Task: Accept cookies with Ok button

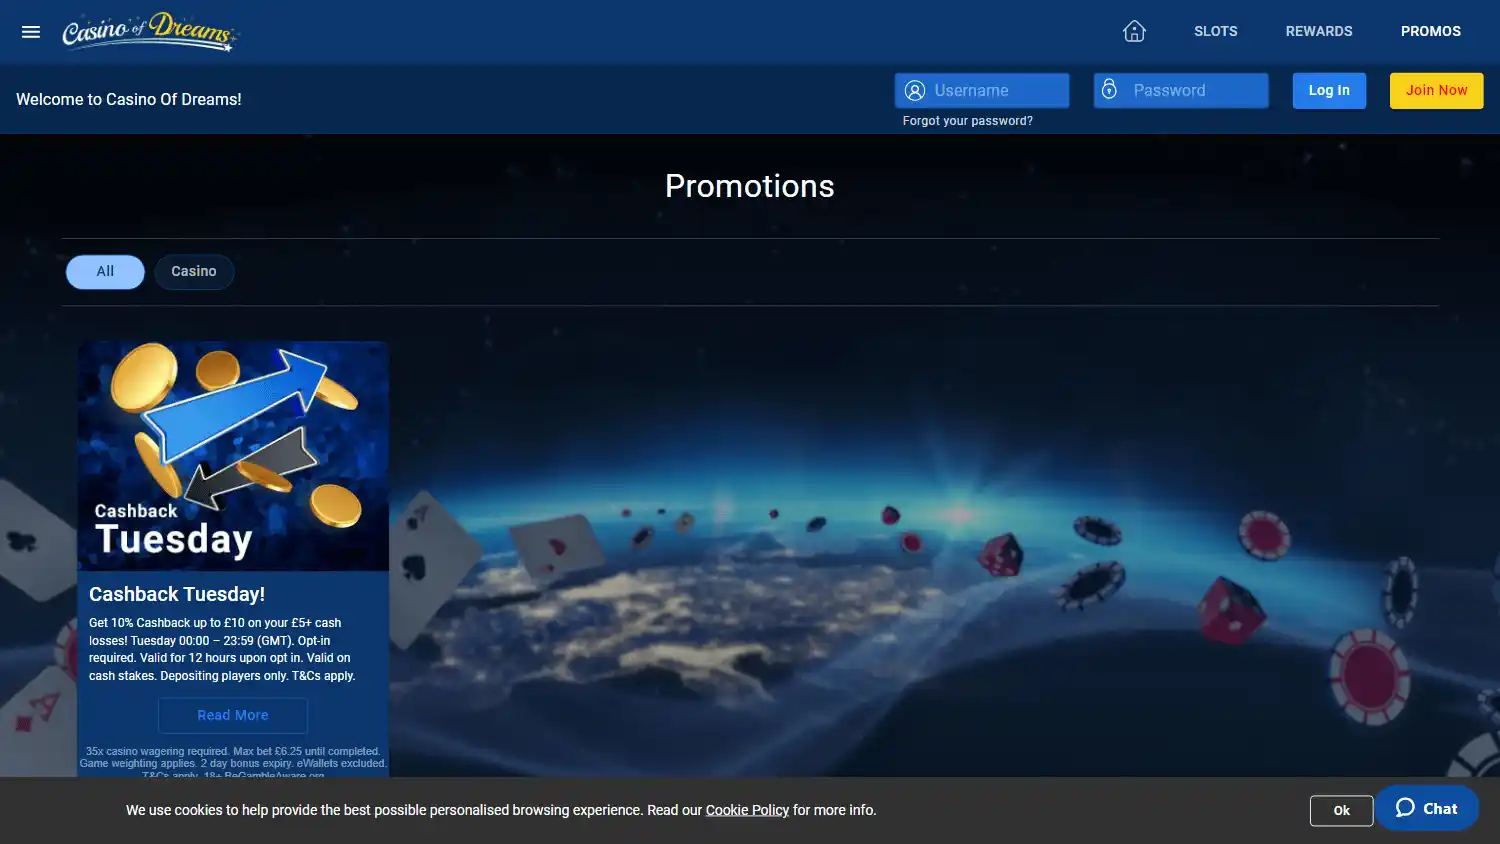Action: pos(1341,811)
